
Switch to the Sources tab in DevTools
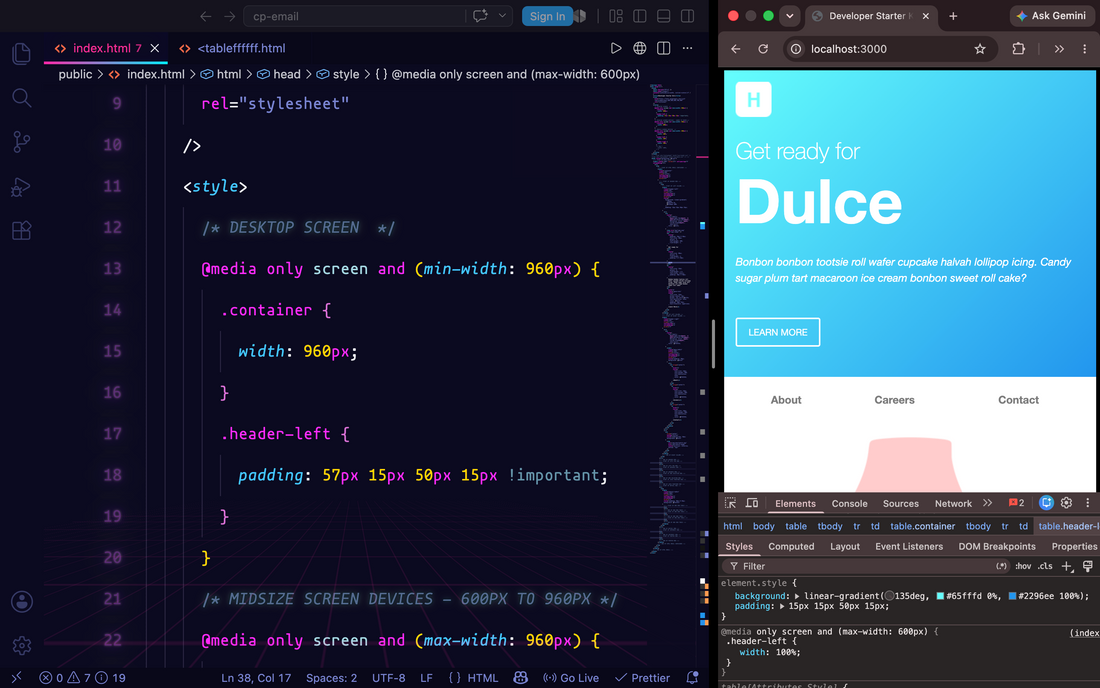point(901,504)
